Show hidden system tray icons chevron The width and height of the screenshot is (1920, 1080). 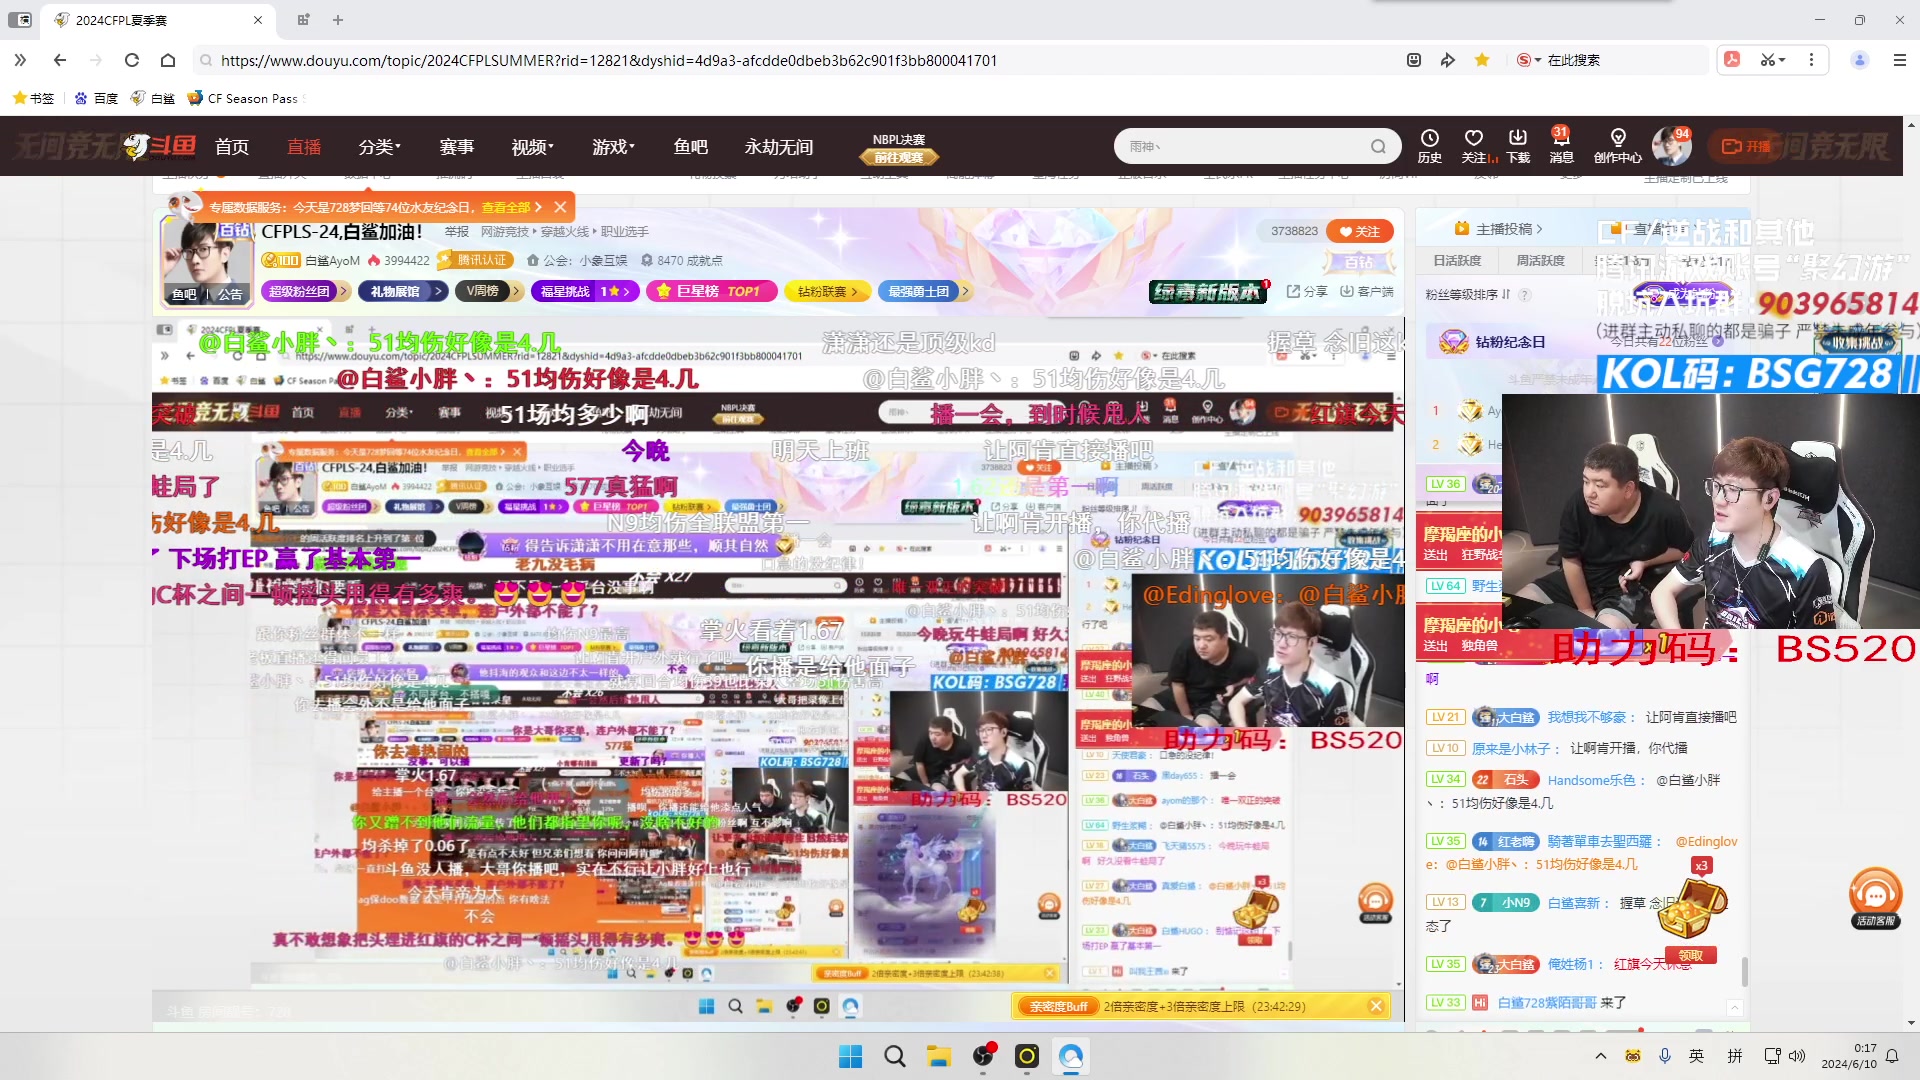coord(1600,1056)
